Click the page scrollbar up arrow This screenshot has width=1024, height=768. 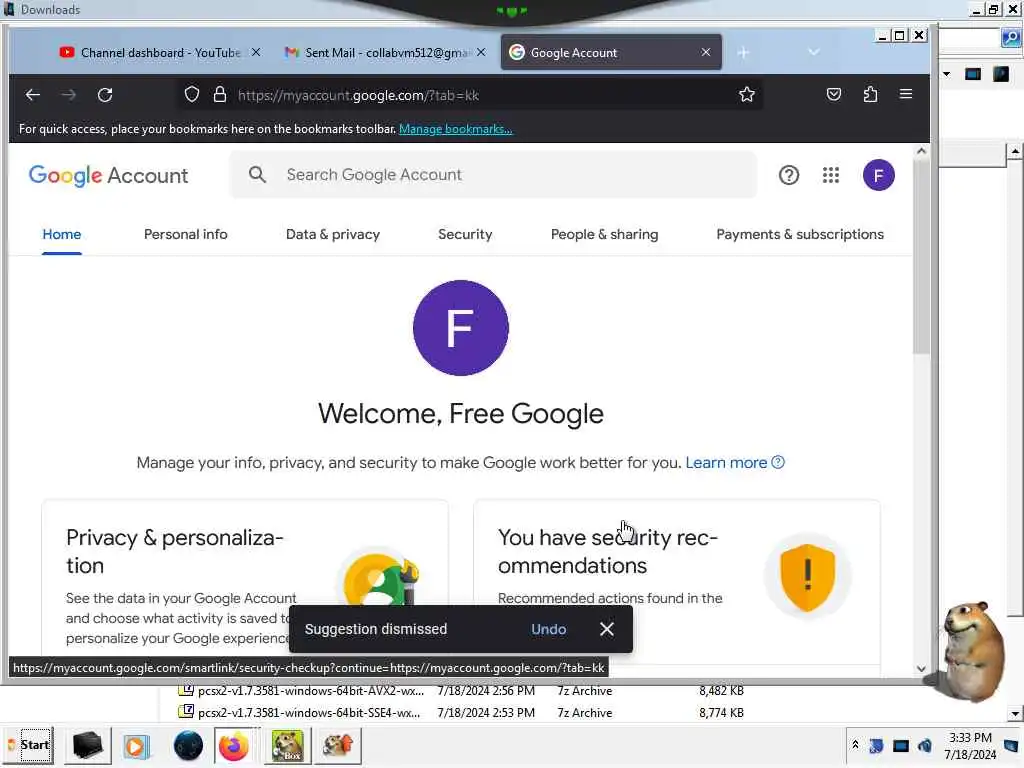pos(921,151)
